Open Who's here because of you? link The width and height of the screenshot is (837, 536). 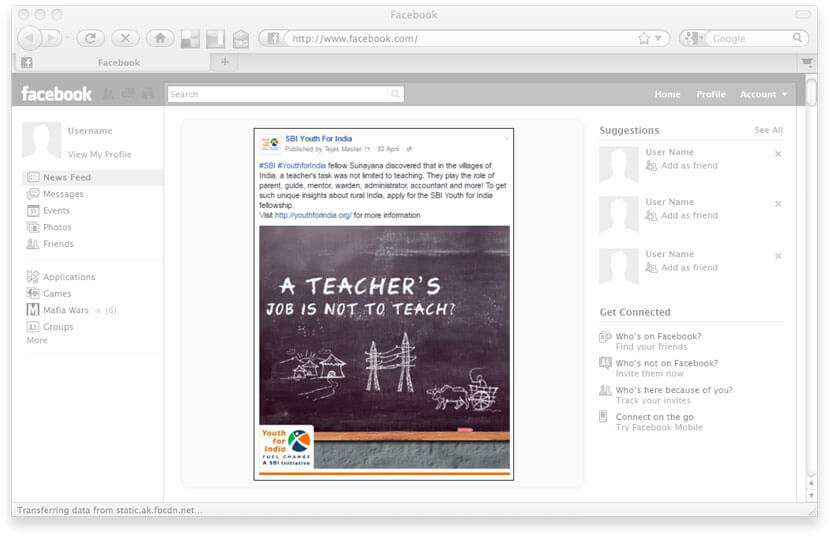pyautogui.click(x=674, y=390)
